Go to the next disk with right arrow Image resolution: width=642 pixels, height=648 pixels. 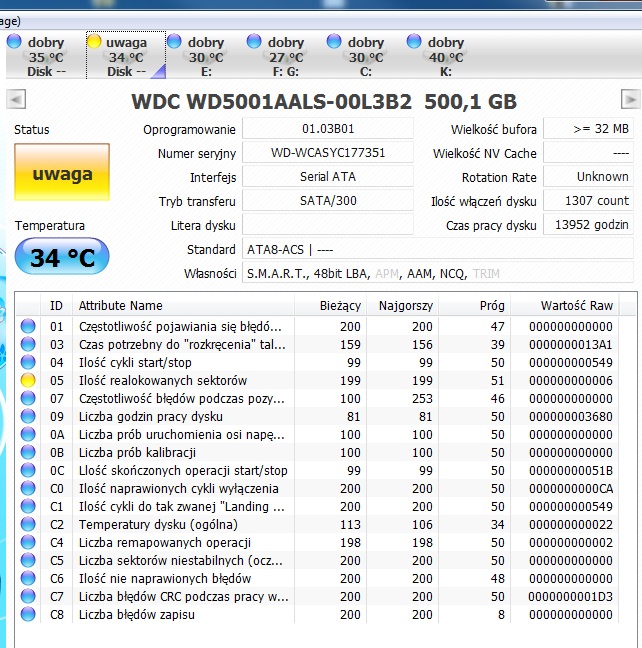pyautogui.click(x=630, y=99)
